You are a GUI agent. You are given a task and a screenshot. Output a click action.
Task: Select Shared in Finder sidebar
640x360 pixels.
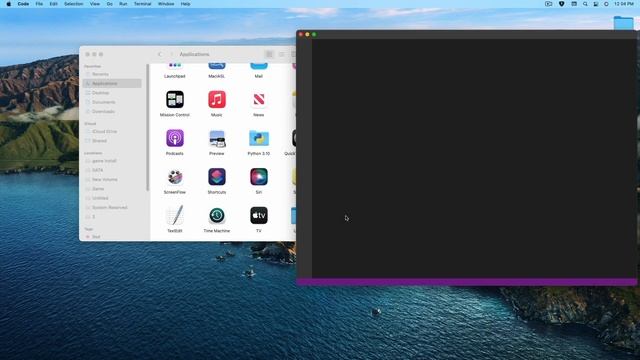click(x=112, y=141)
